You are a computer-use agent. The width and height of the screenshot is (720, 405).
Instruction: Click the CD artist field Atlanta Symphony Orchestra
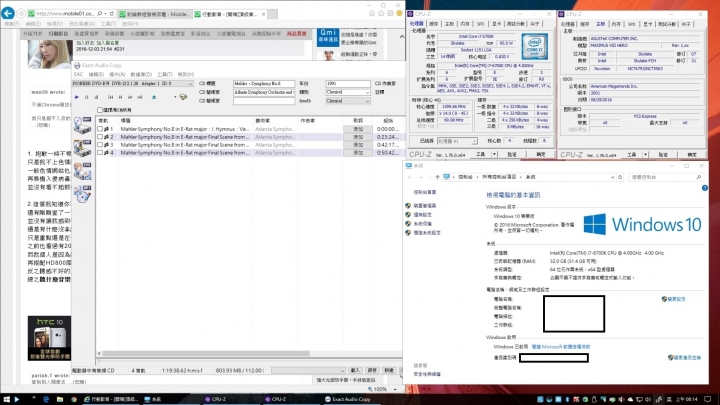[x=264, y=92]
